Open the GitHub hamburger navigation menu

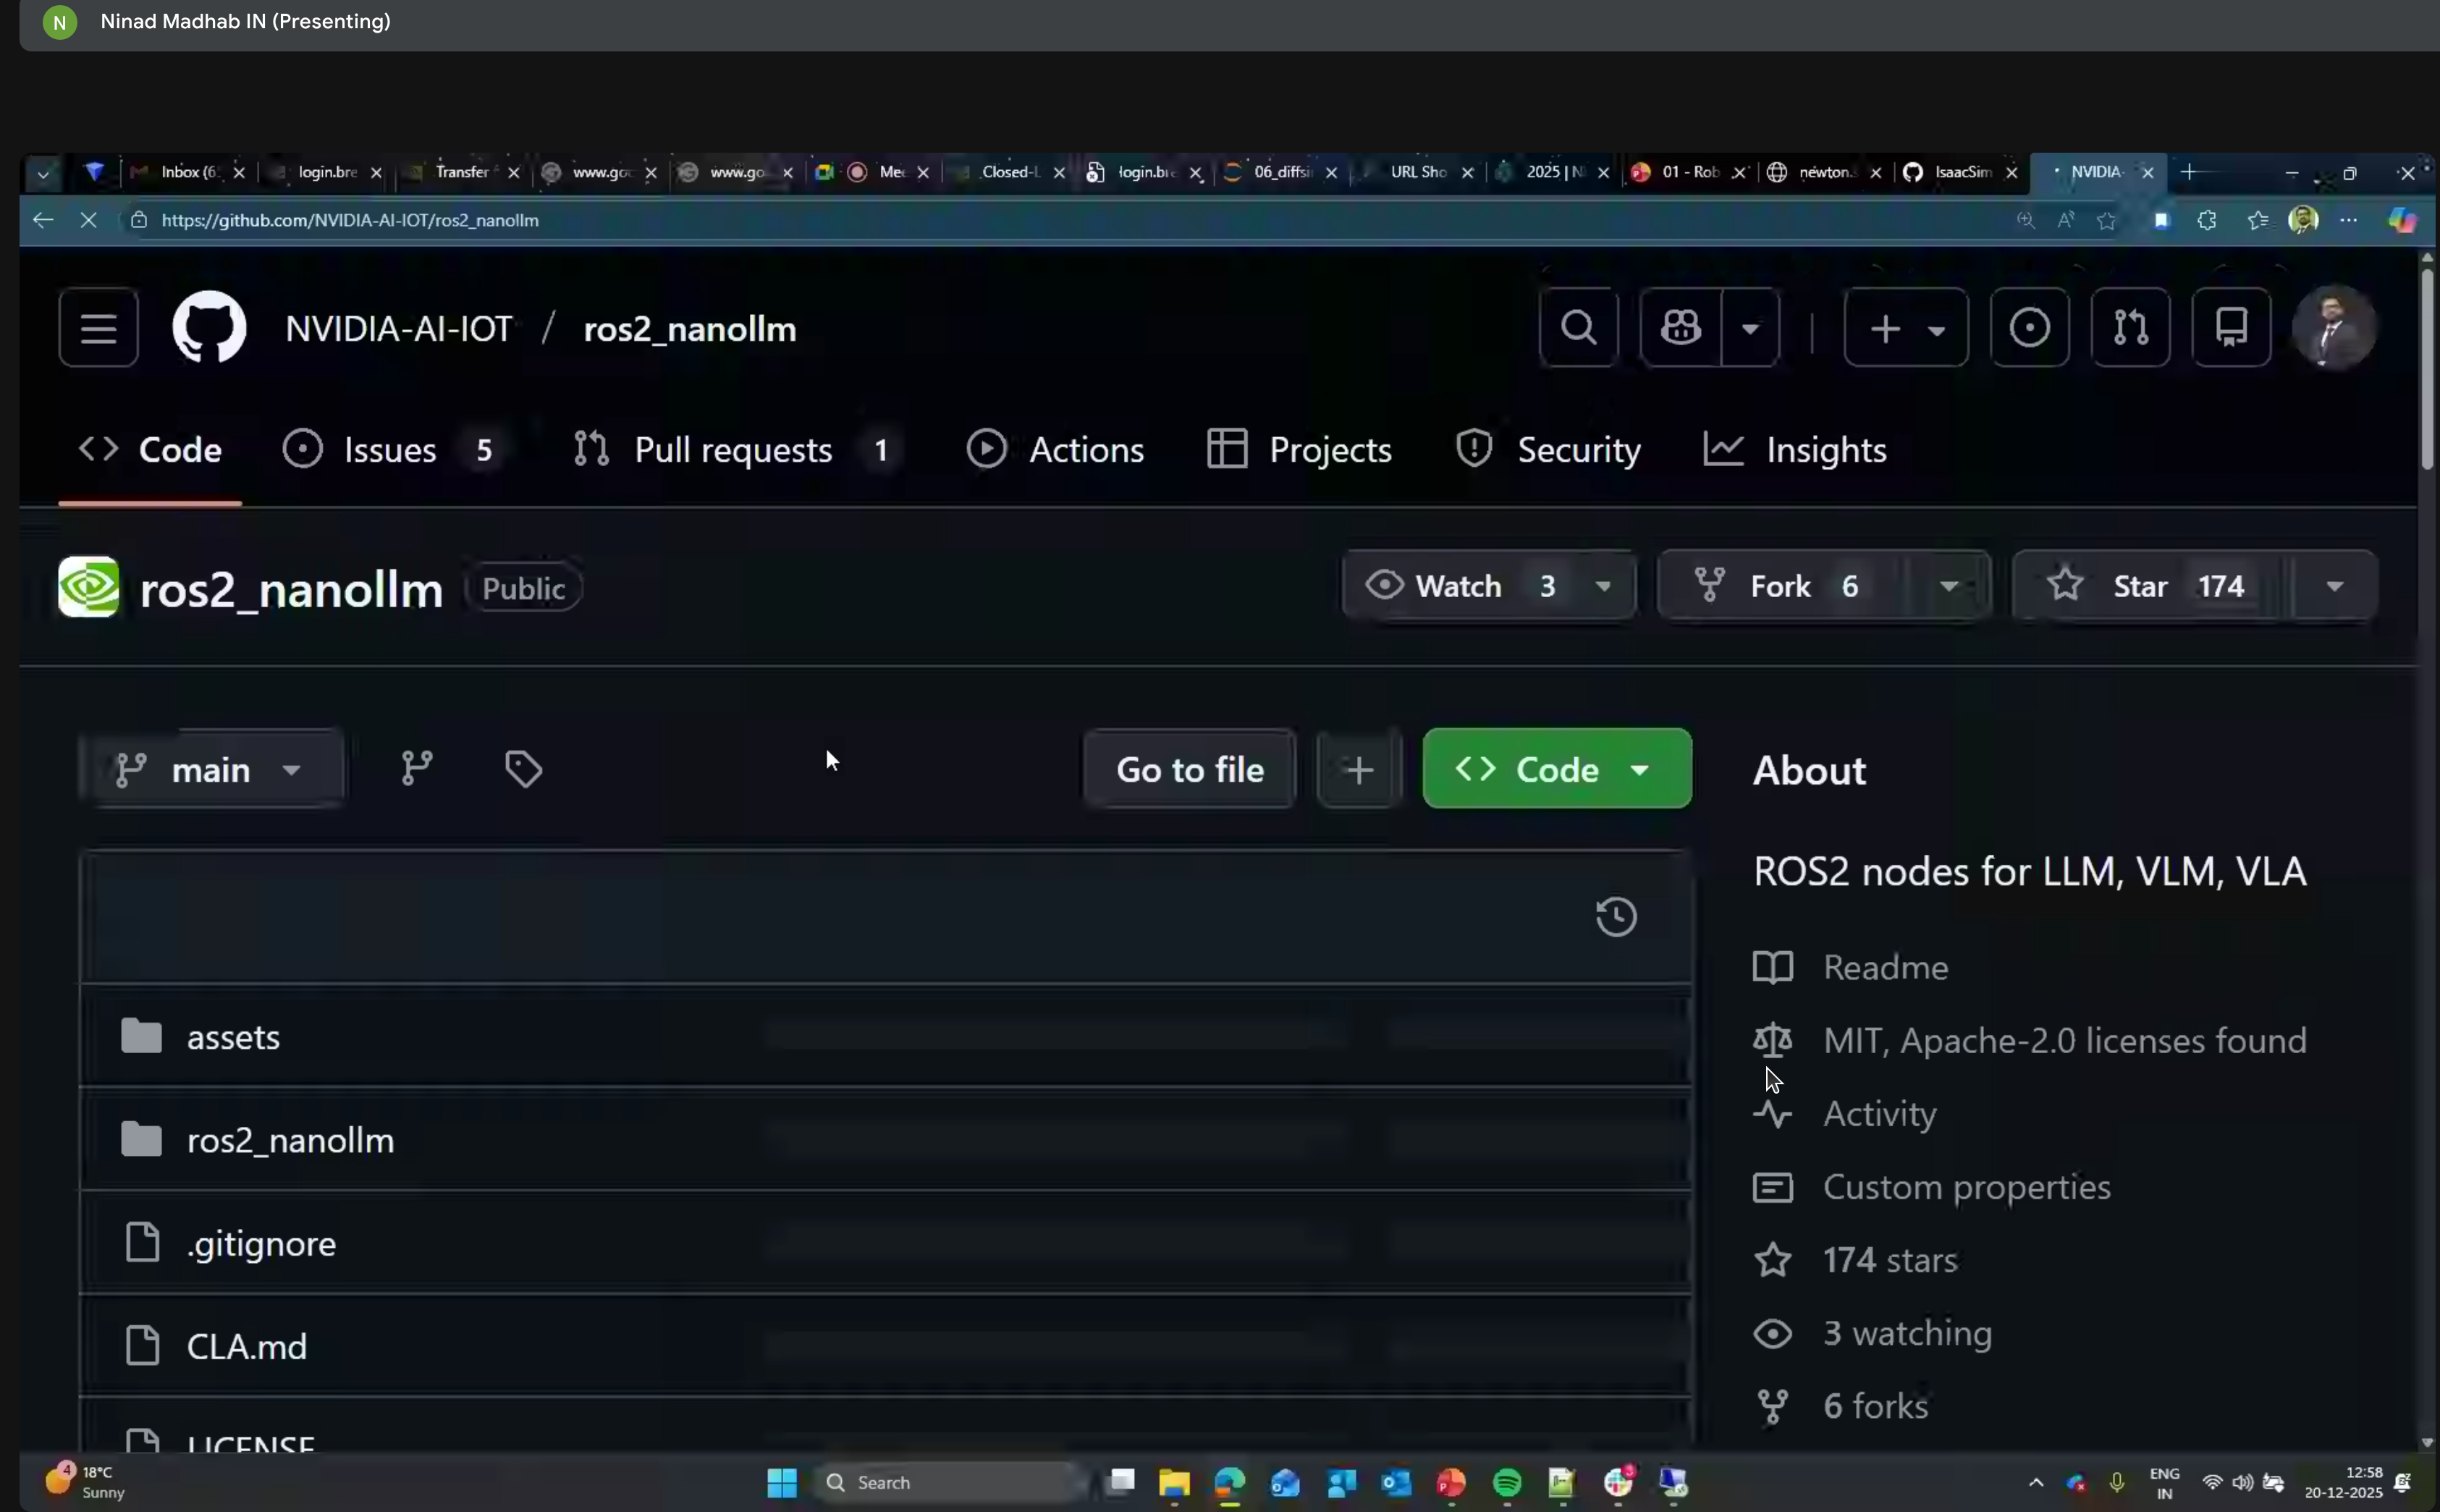click(x=98, y=328)
